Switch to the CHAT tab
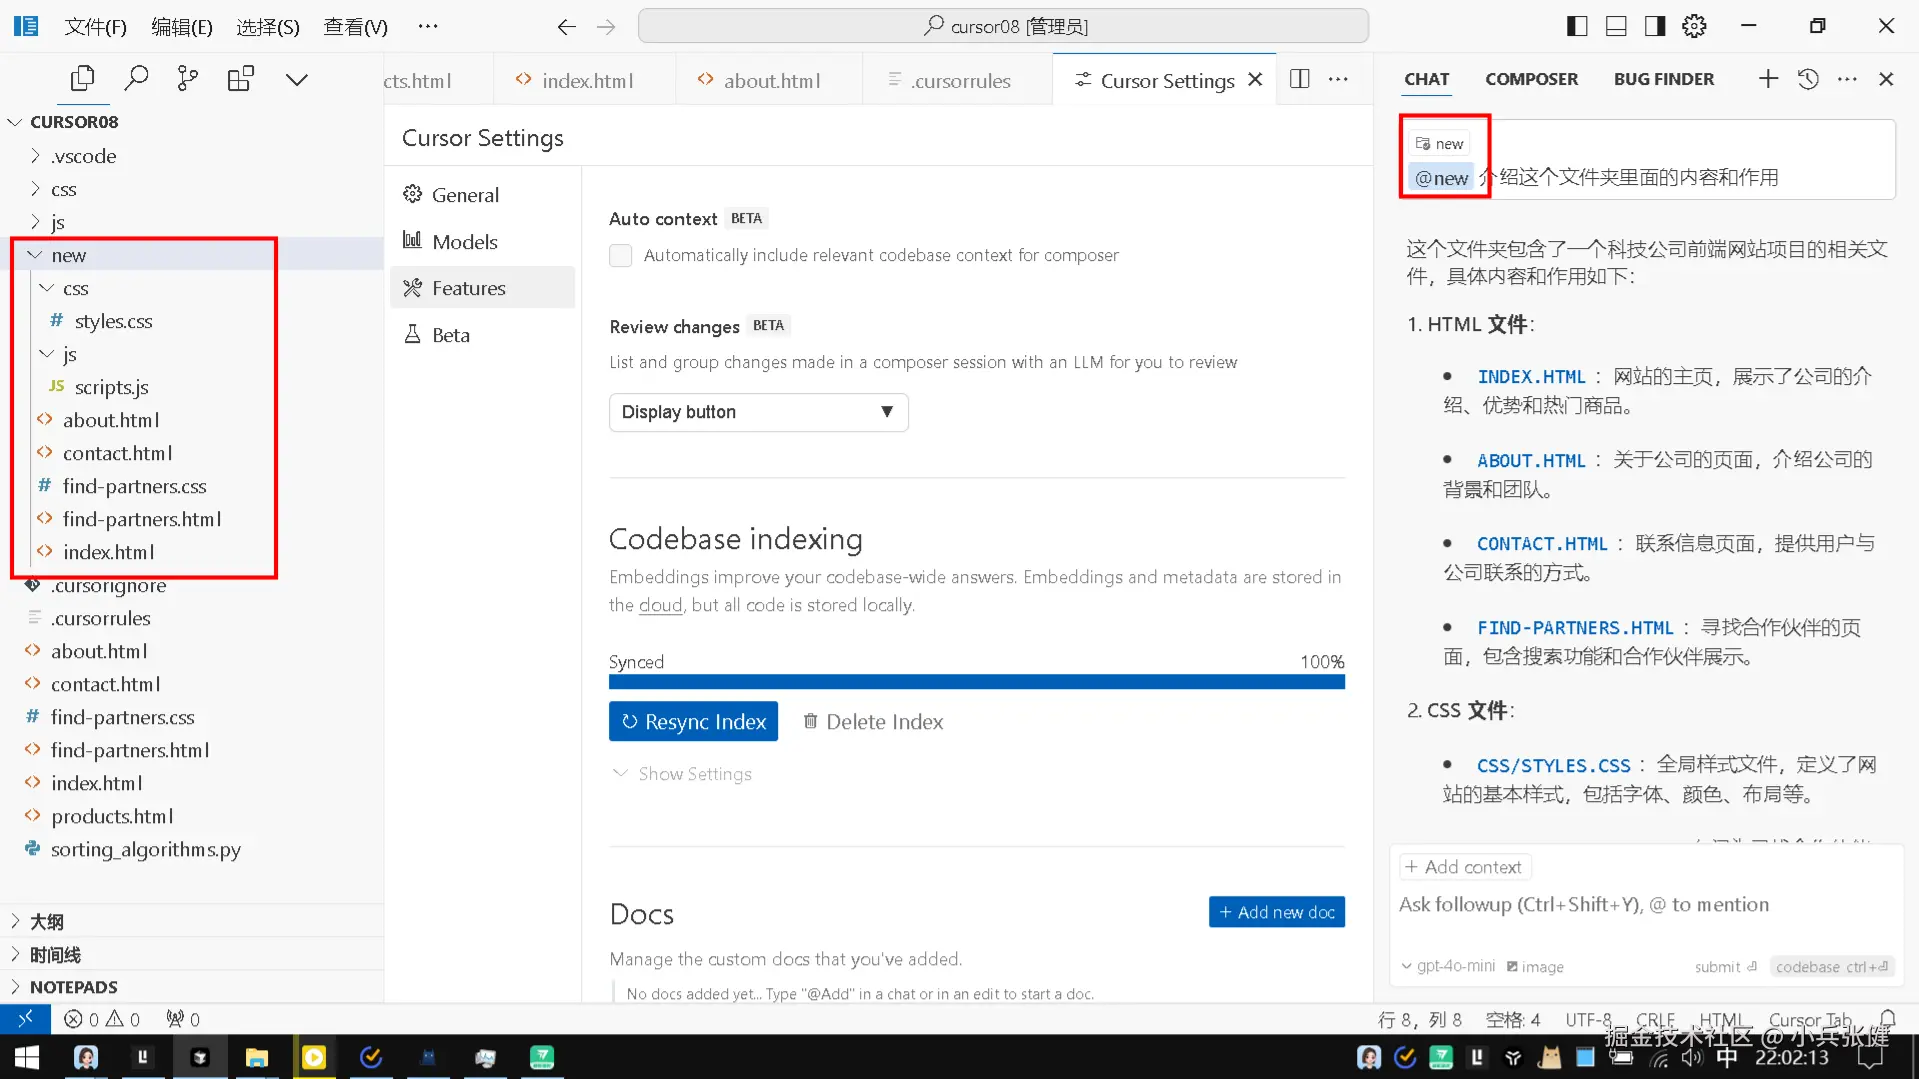This screenshot has height=1079, width=1919. coord(1426,79)
